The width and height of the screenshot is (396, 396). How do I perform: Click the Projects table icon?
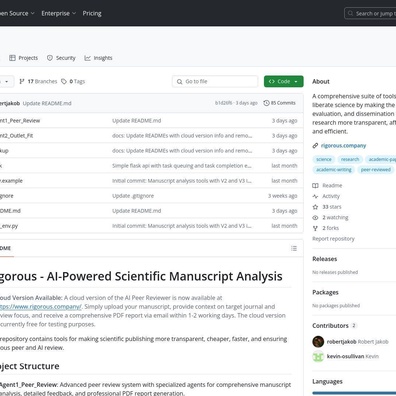tap(12, 58)
